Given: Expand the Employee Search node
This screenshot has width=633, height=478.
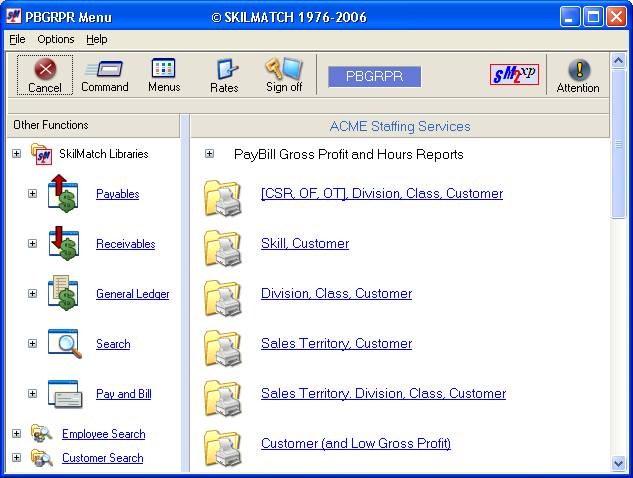Looking at the screenshot, I should click(x=16, y=434).
